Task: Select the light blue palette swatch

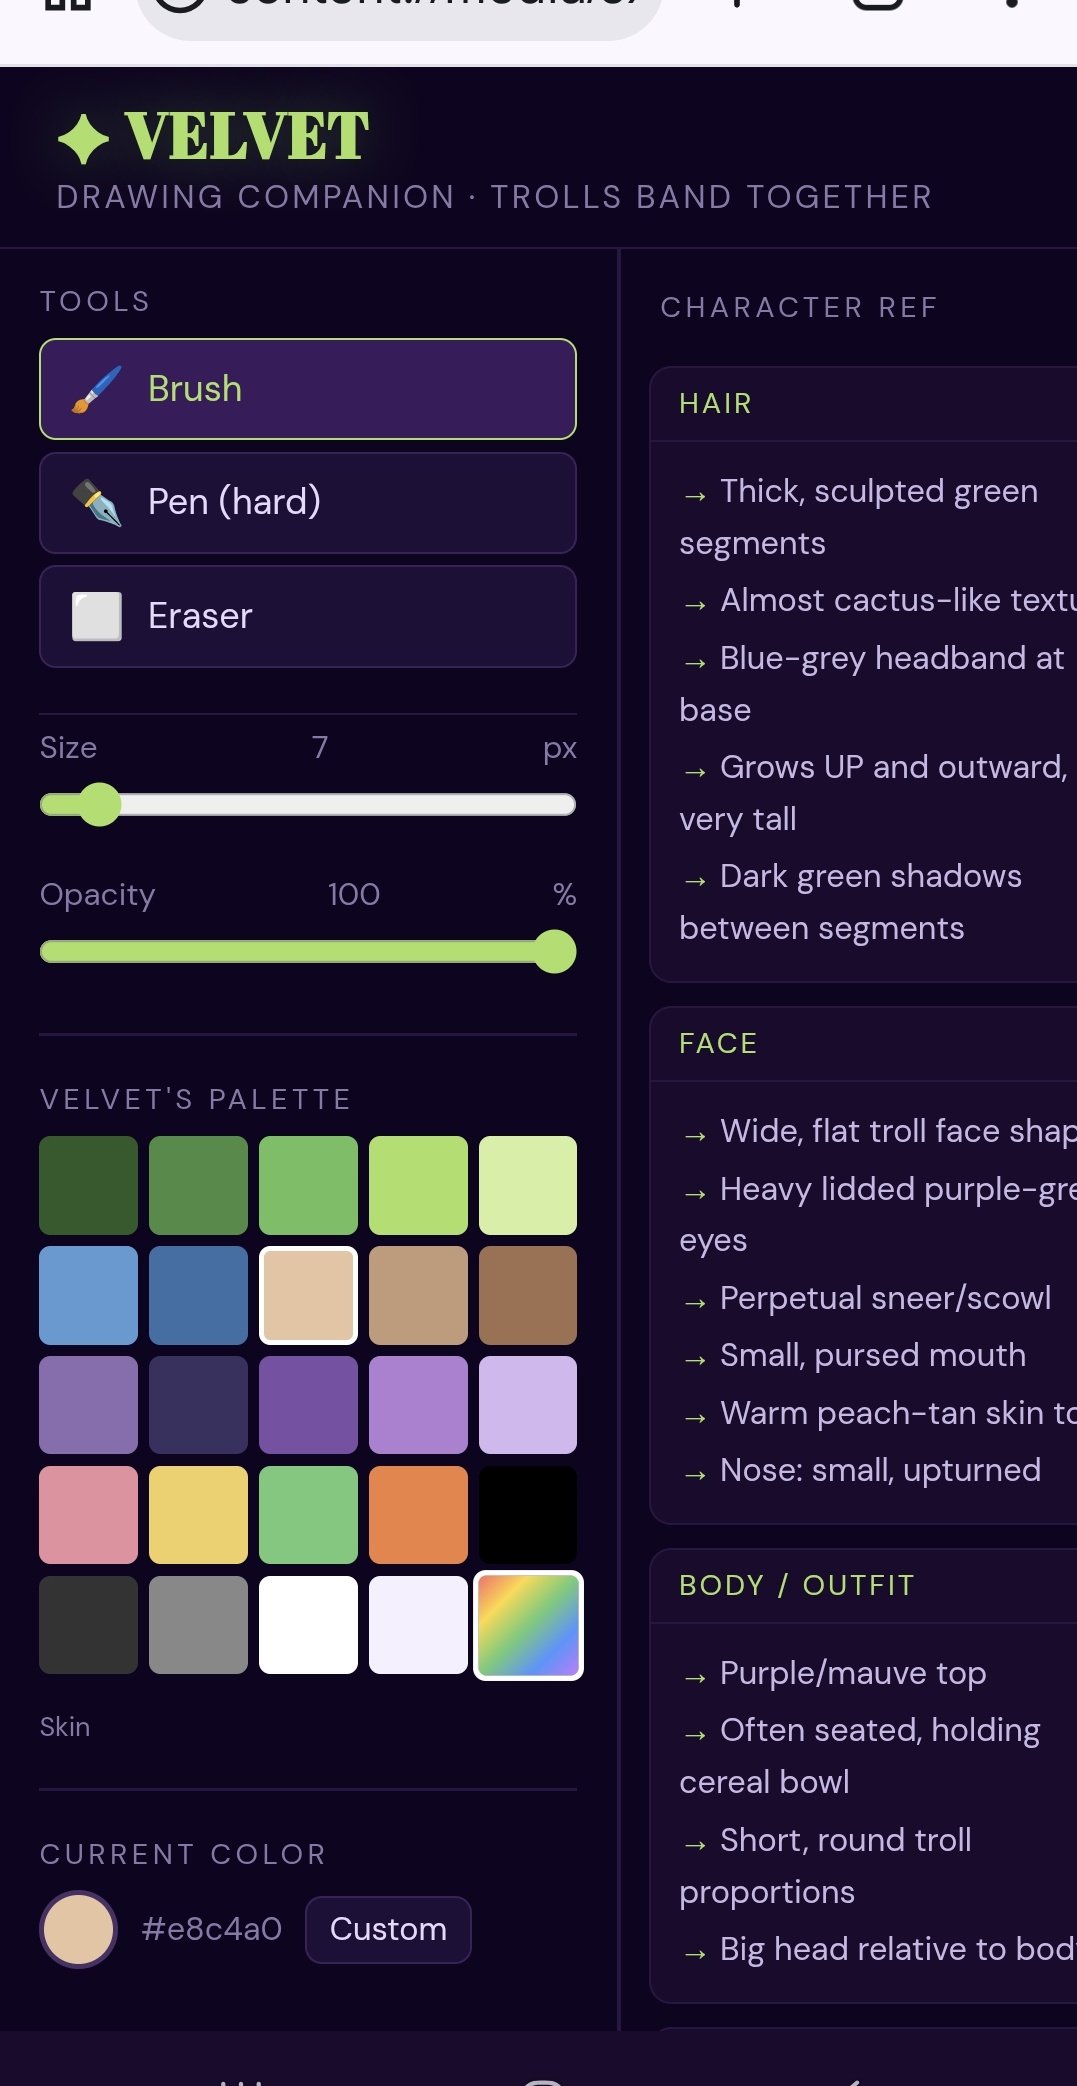Action: tap(89, 1295)
